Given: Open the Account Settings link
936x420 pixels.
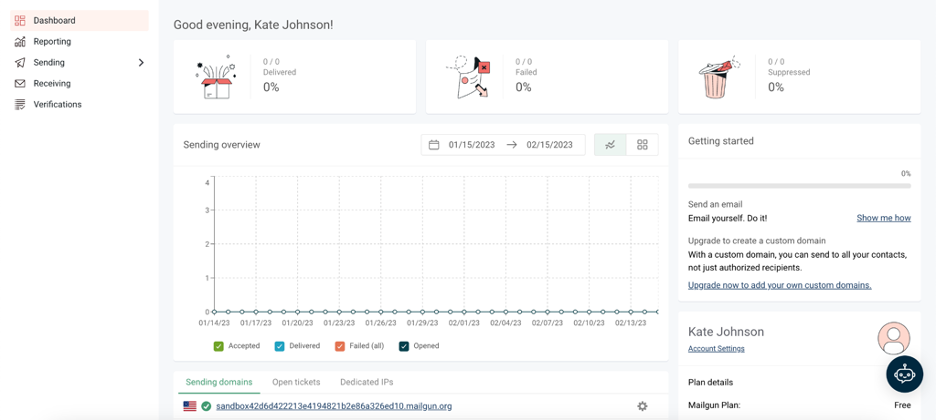Looking at the screenshot, I should (716, 349).
